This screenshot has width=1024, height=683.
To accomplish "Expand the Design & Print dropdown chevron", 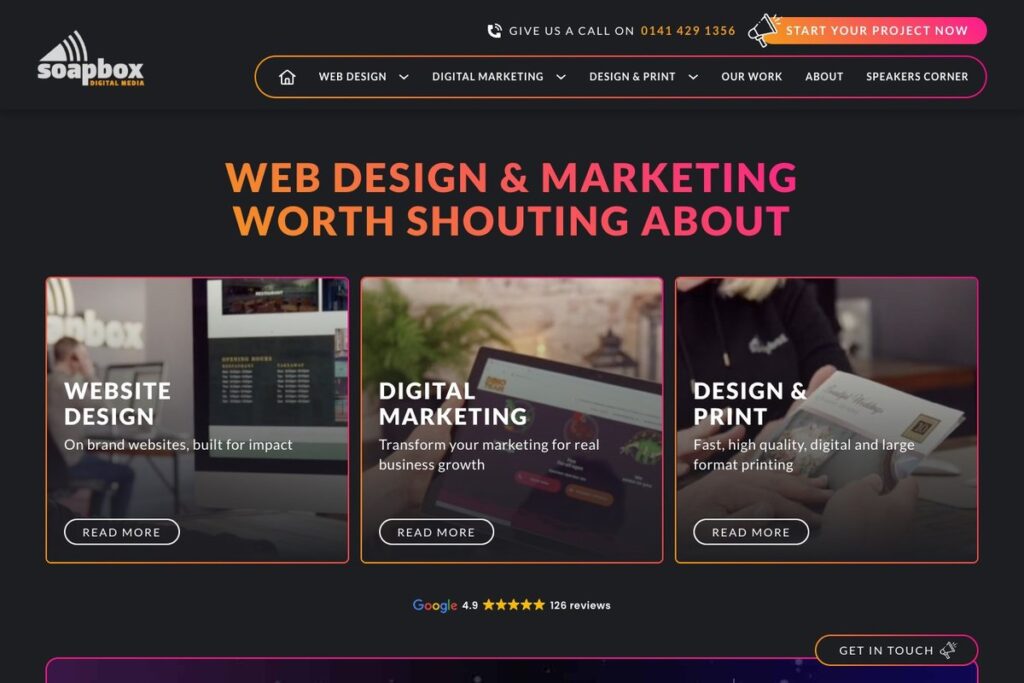I will (693, 77).
